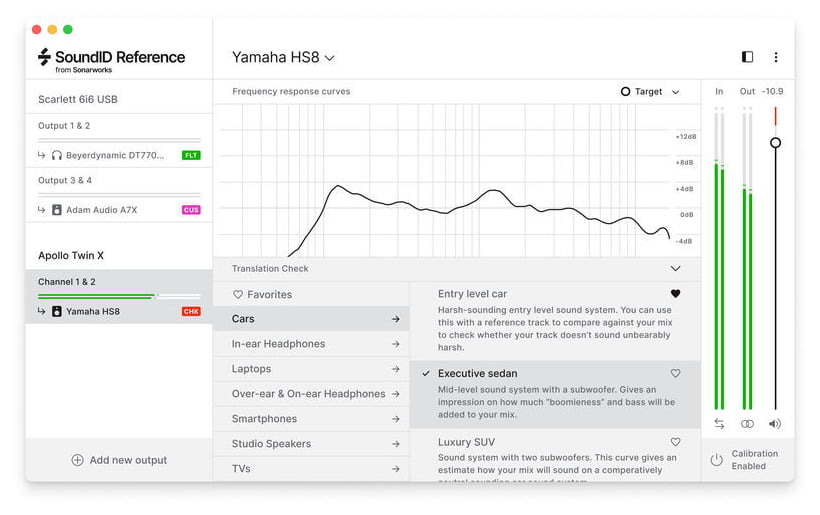820x515 pixels.
Task: Open the Target curve dropdown chevron
Action: 675,92
